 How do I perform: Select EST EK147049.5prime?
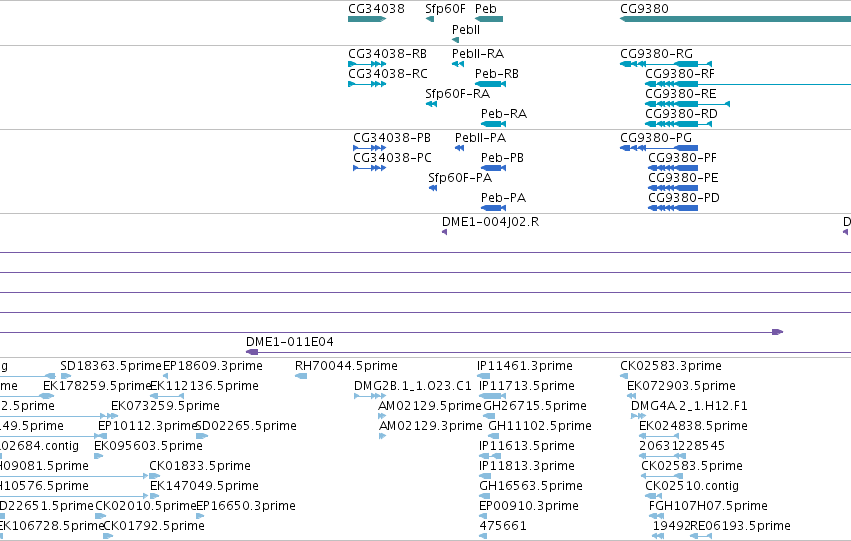(155, 497)
